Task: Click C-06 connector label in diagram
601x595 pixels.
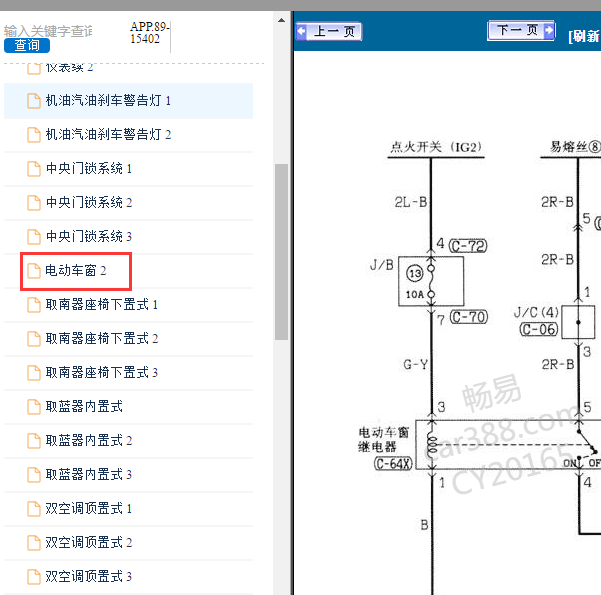Action: tap(539, 329)
